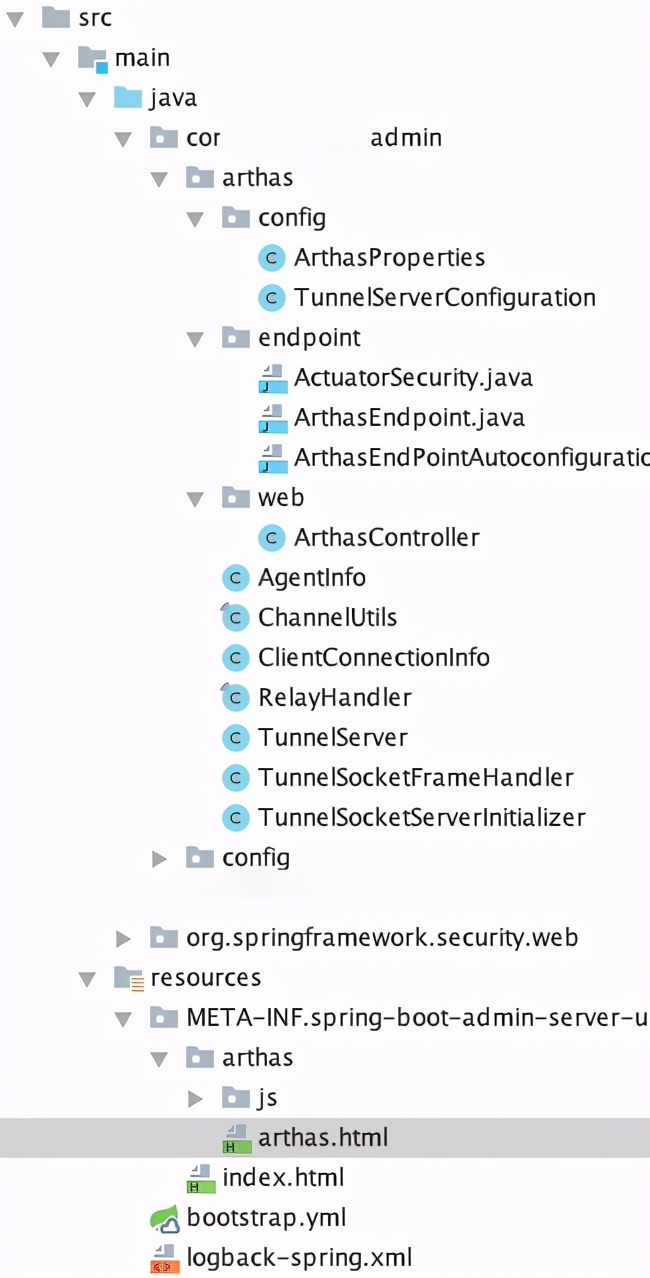This screenshot has width=650, height=1278.
Task: Expand the collapsed config folder below TunnelSocketServerInitializer
Action: [159, 857]
